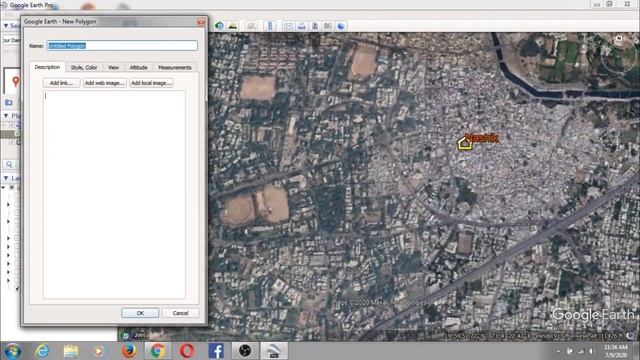Click the polygon Name input field
Viewport: 640px width, 360px height.
pyautogui.click(x=122, y=45)
